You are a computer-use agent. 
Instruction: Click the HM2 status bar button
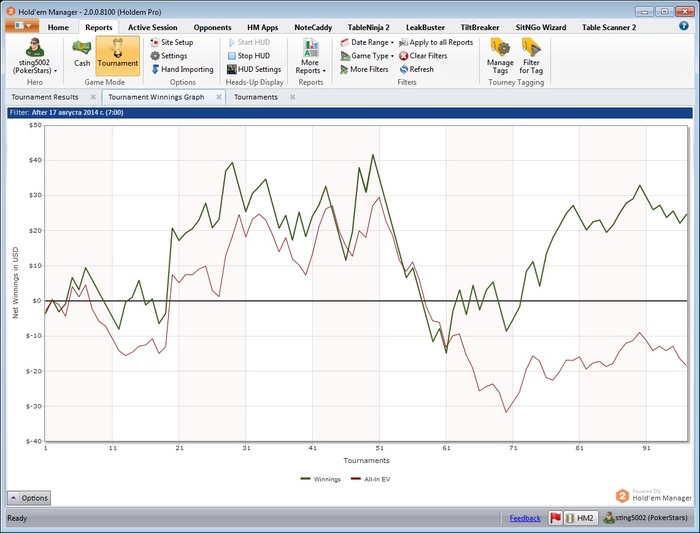(x=581, y=518)
